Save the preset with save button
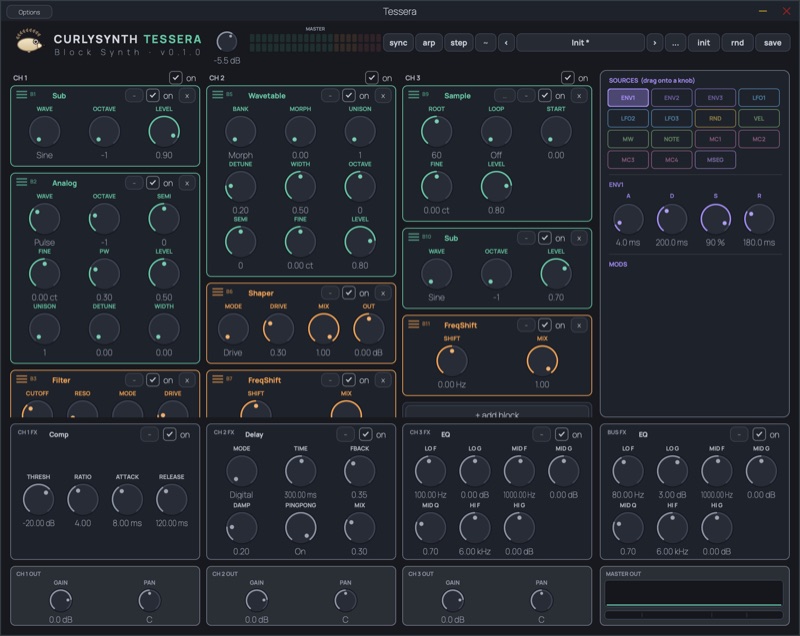Image resolution: width=800 pixels, height=636 pixels. click(x=772, y=43)
